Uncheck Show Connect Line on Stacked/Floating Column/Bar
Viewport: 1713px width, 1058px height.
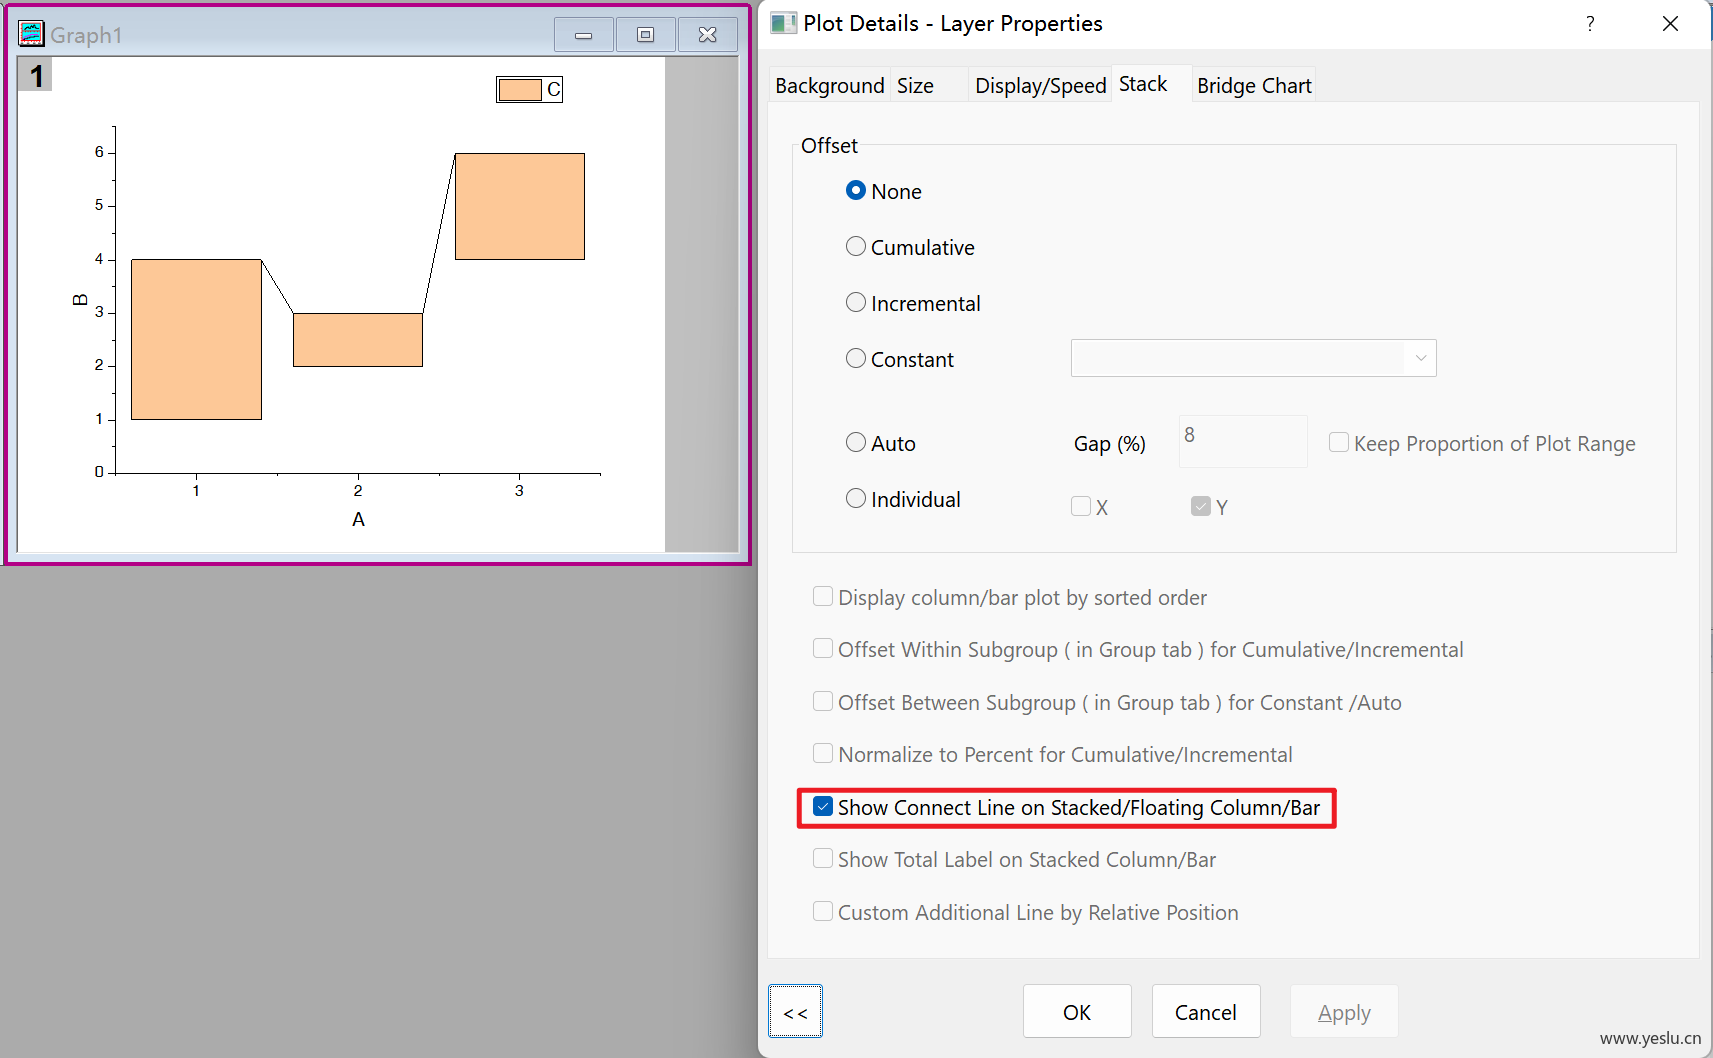tap(823, 806)
